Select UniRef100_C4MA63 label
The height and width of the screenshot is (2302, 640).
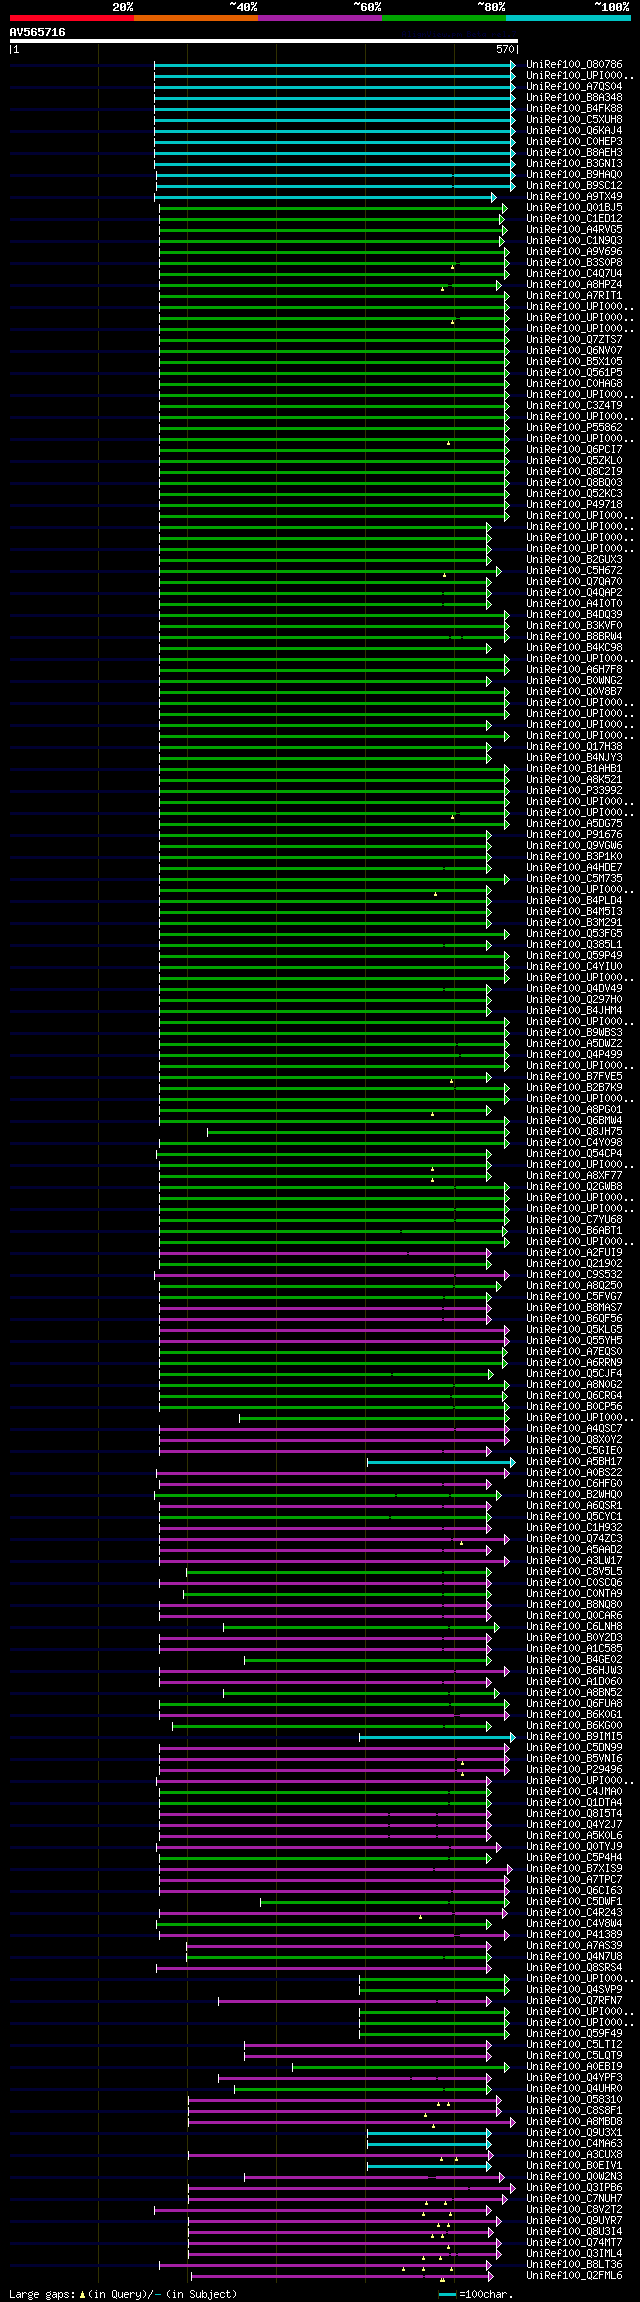tap(574, 2144)
